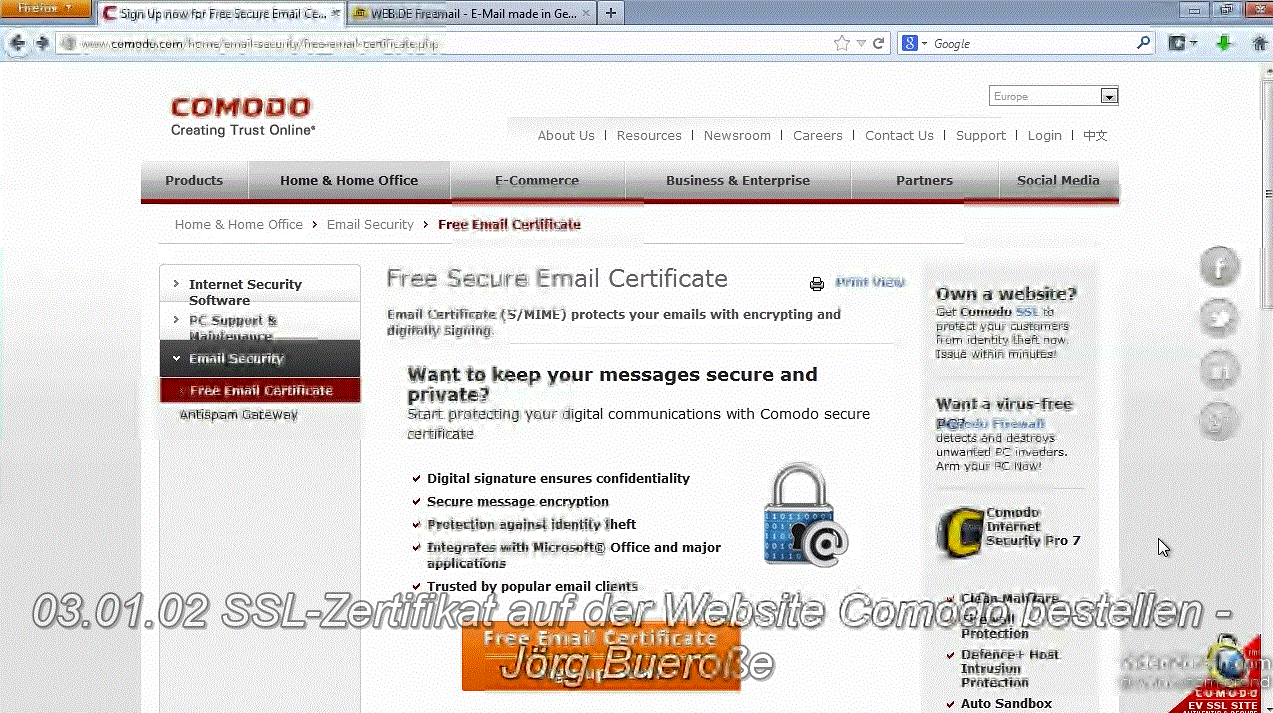
Task: Open the Google search engine selector
Action: [915, 44]
